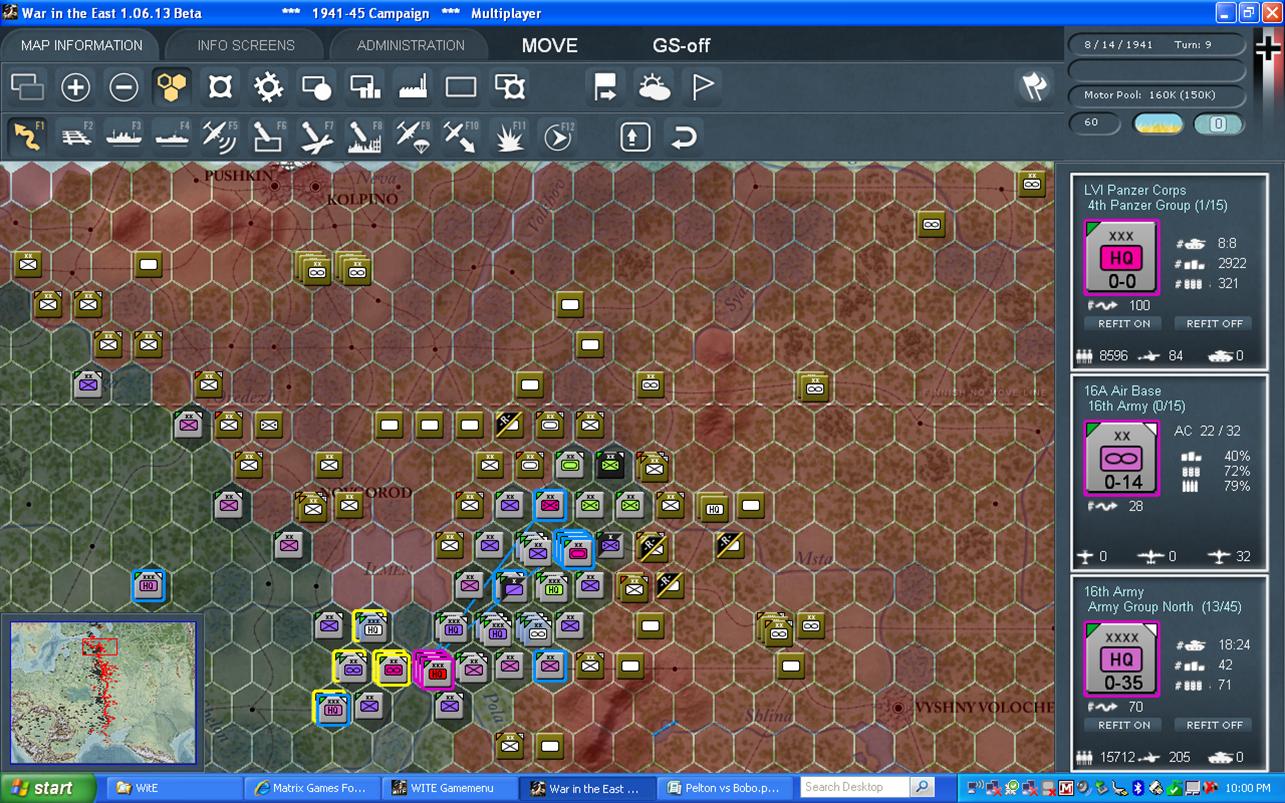Open the ADMINISTRATION tab
The image size is (1285, 803).
point(411,45)
